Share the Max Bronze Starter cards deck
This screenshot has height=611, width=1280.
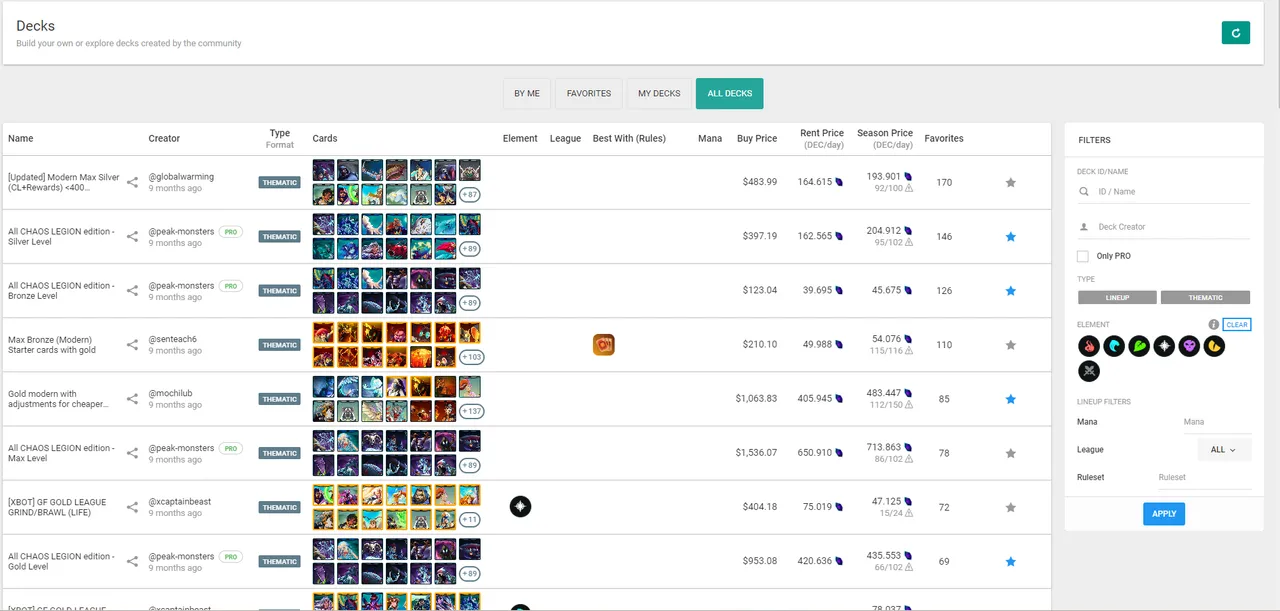(x=132, y=345)
